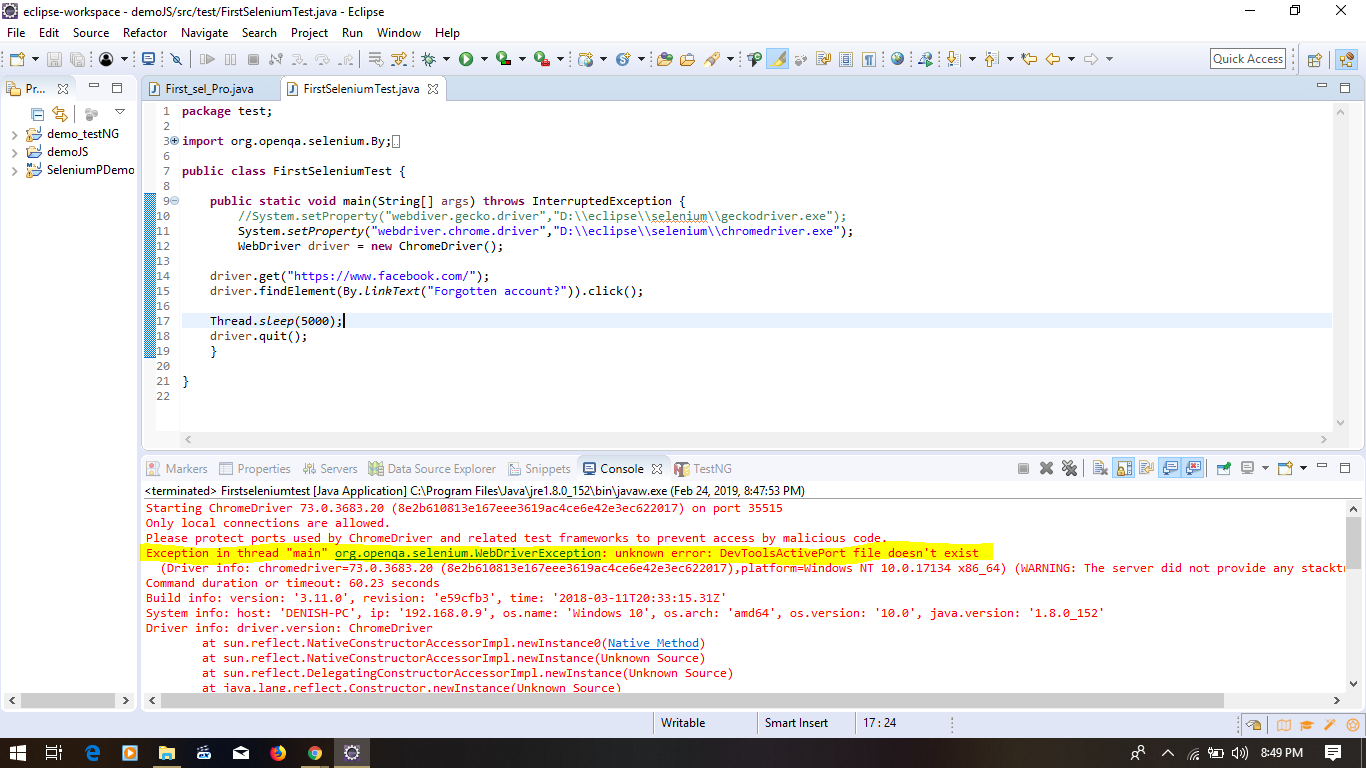Click the Debug bug icon
Image resolution: width=1366 pixels, height=768 pixels.
428,59
